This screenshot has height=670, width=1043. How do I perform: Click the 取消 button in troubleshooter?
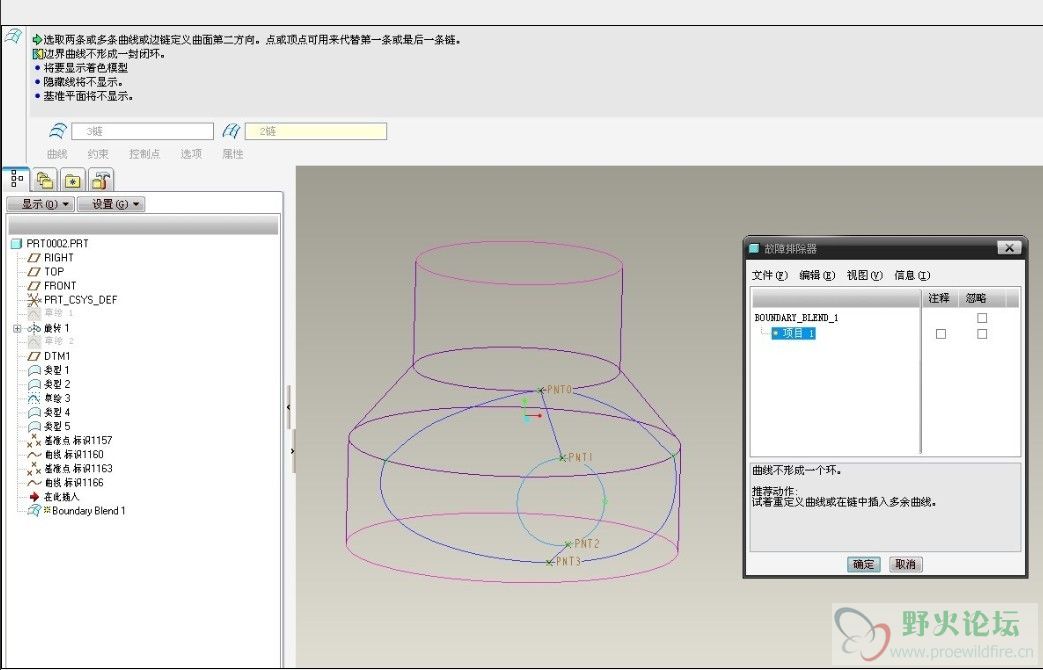905,564
